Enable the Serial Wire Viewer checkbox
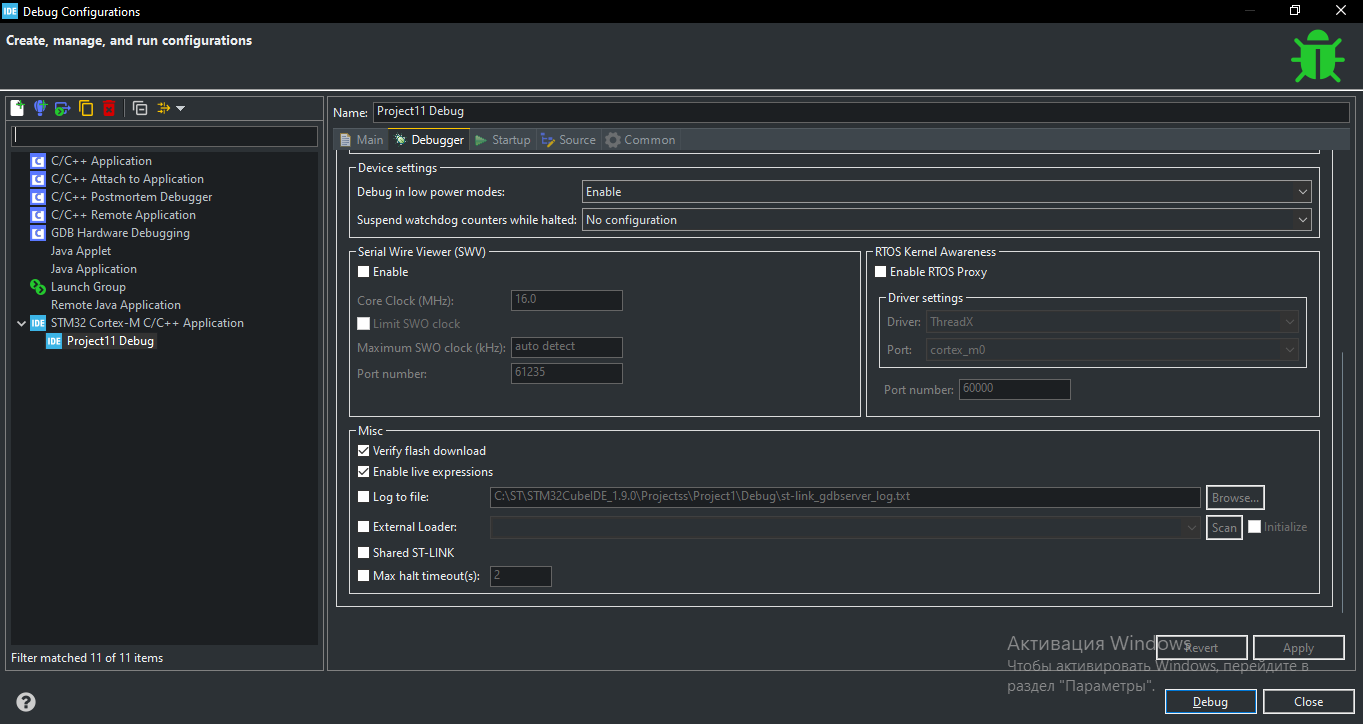This screenshot has height=724, width=1363. point(364,272)
